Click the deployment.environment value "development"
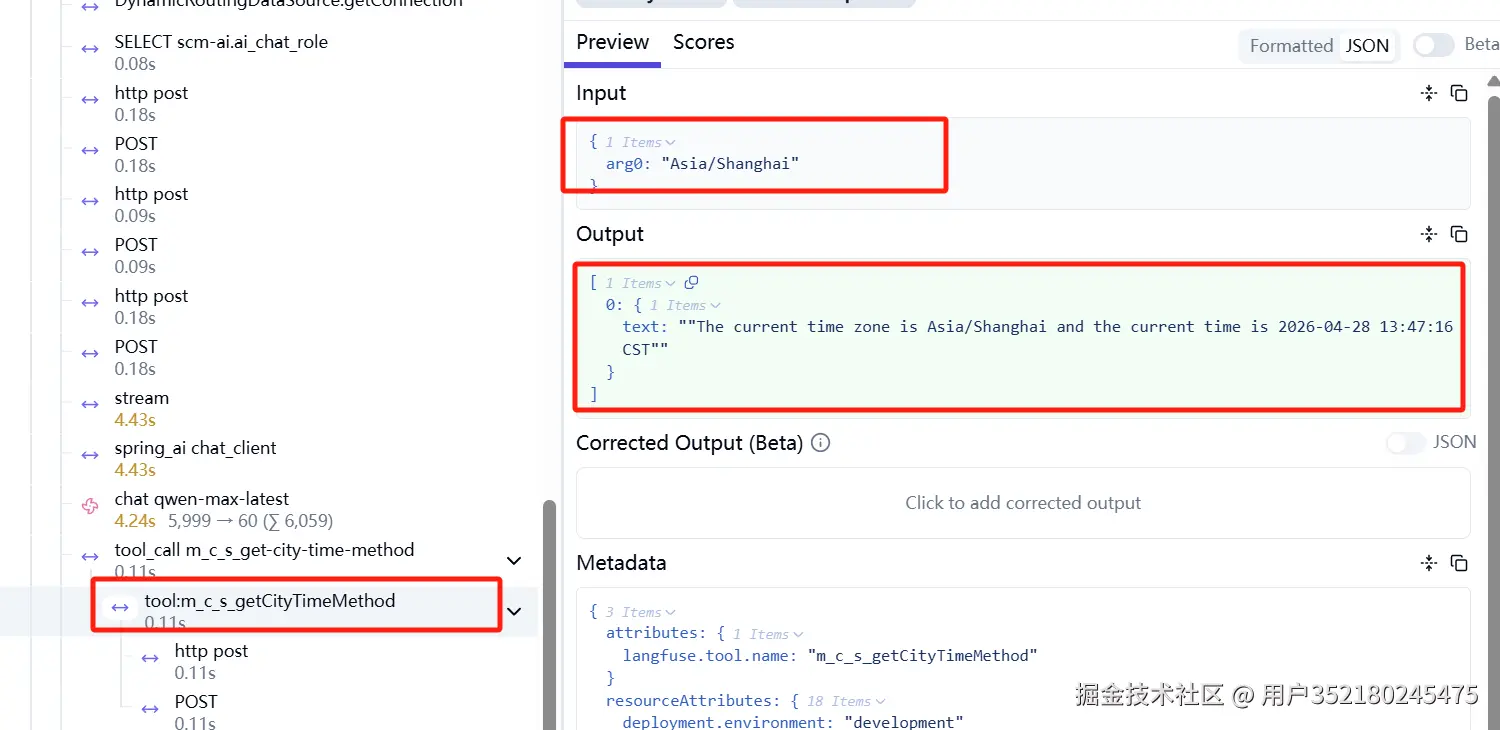Image resolution: width=1500 pixels, height=730 pixels. click(904, 723)
